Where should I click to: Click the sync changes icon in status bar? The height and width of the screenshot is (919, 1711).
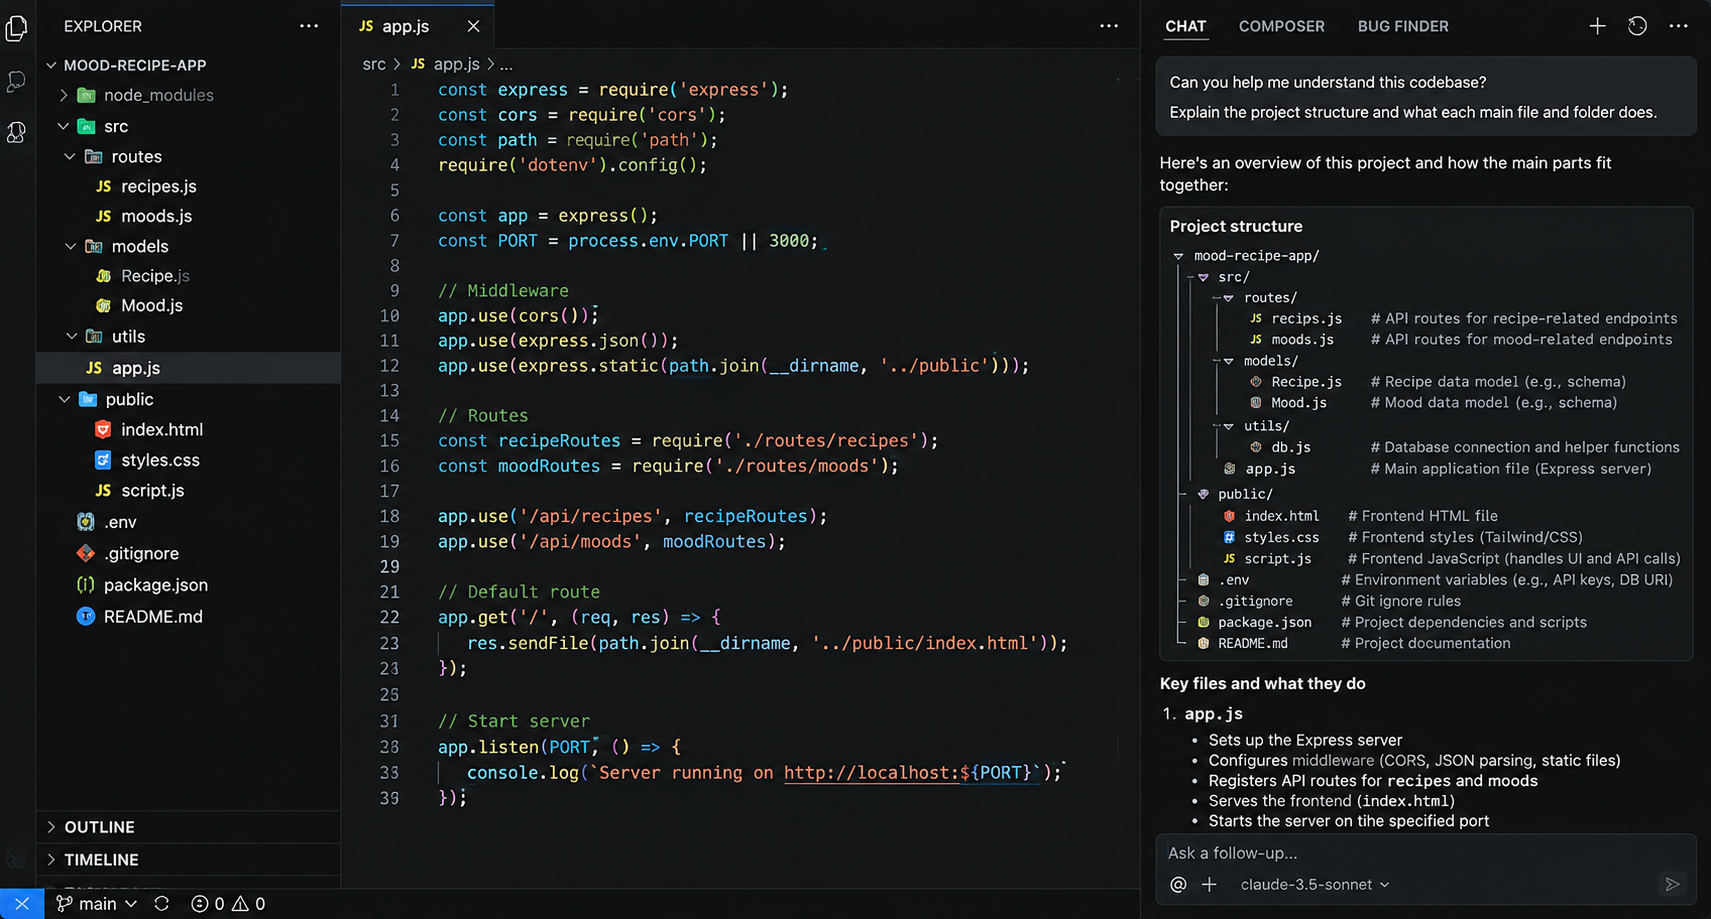[161, 904]
